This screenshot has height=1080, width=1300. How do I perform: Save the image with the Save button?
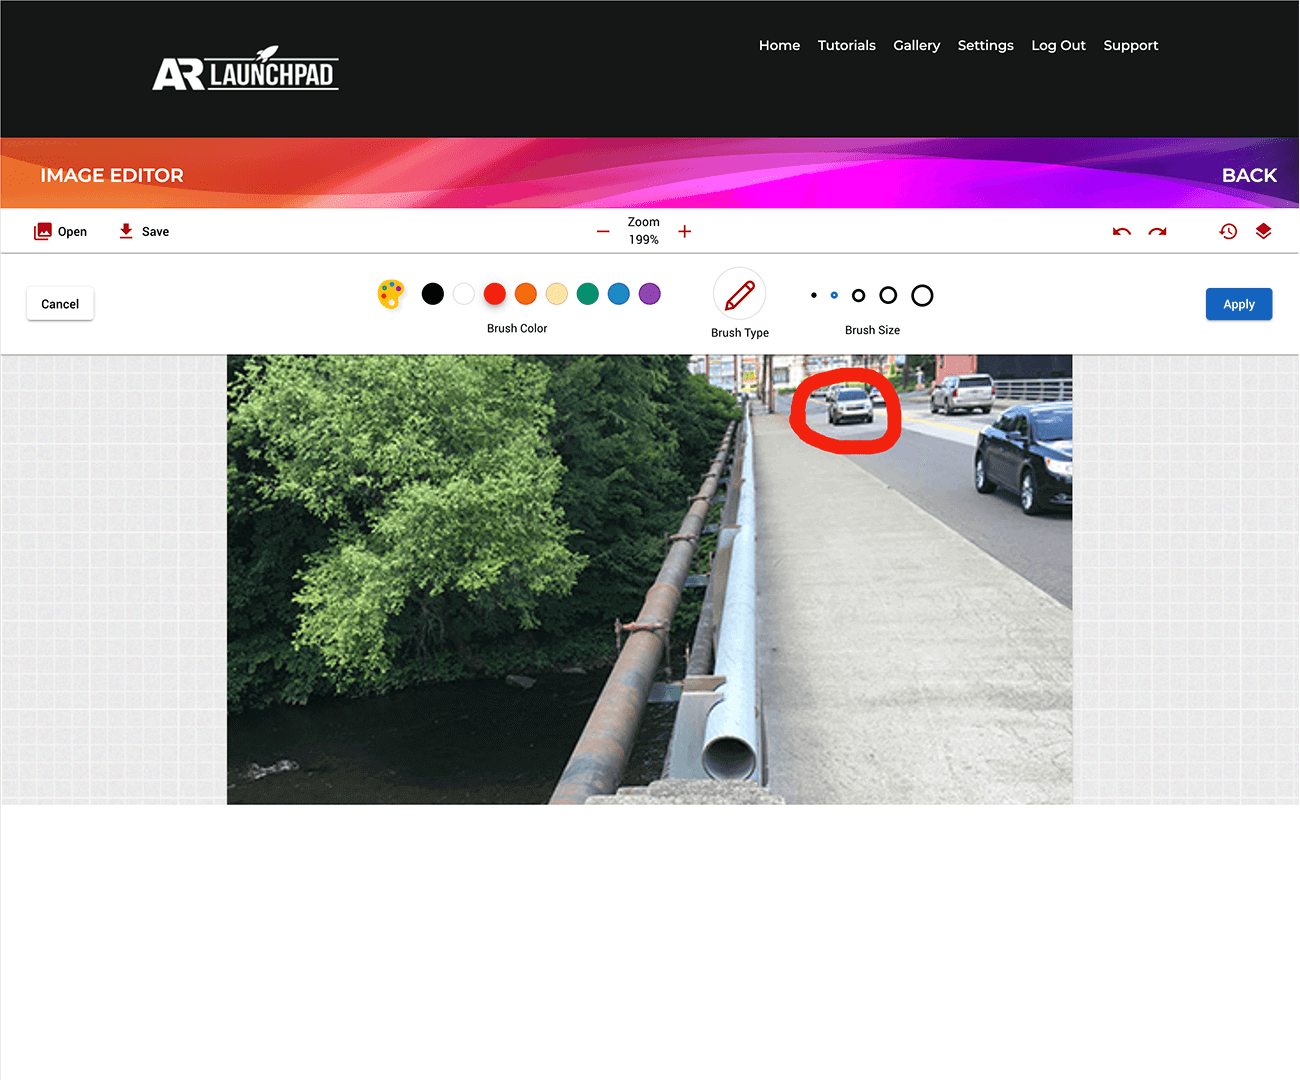[x=144, y=231]
